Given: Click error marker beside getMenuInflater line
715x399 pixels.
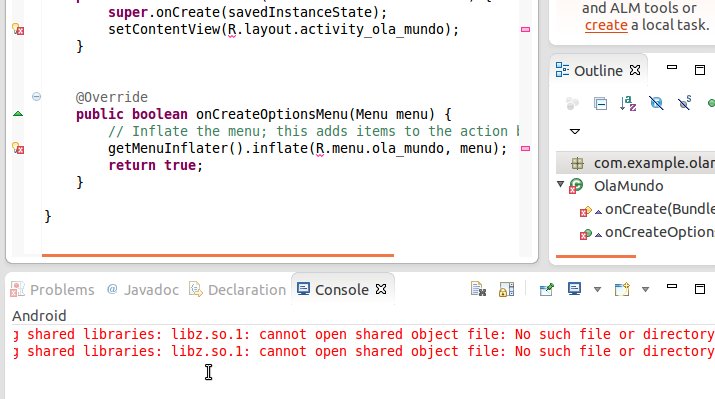Looking at the screenshot, I should click(x=18, y=149).
